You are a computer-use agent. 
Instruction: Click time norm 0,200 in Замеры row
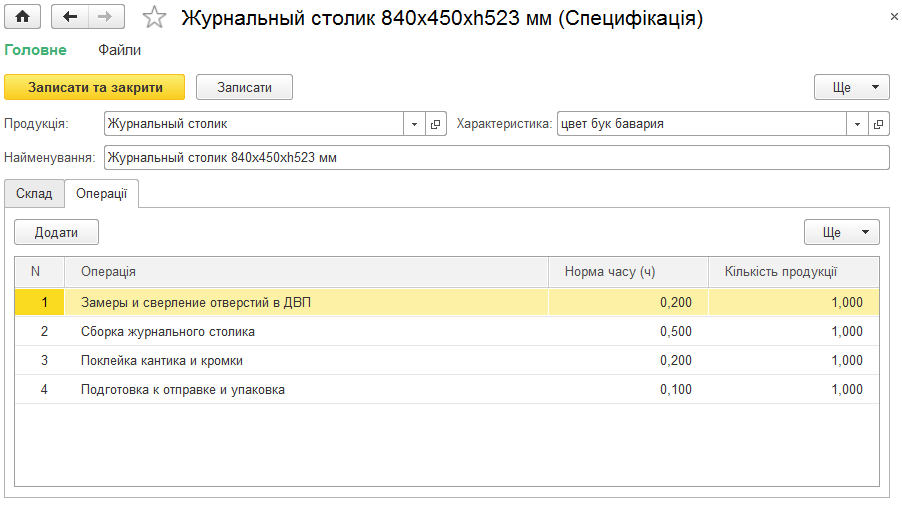628,303
